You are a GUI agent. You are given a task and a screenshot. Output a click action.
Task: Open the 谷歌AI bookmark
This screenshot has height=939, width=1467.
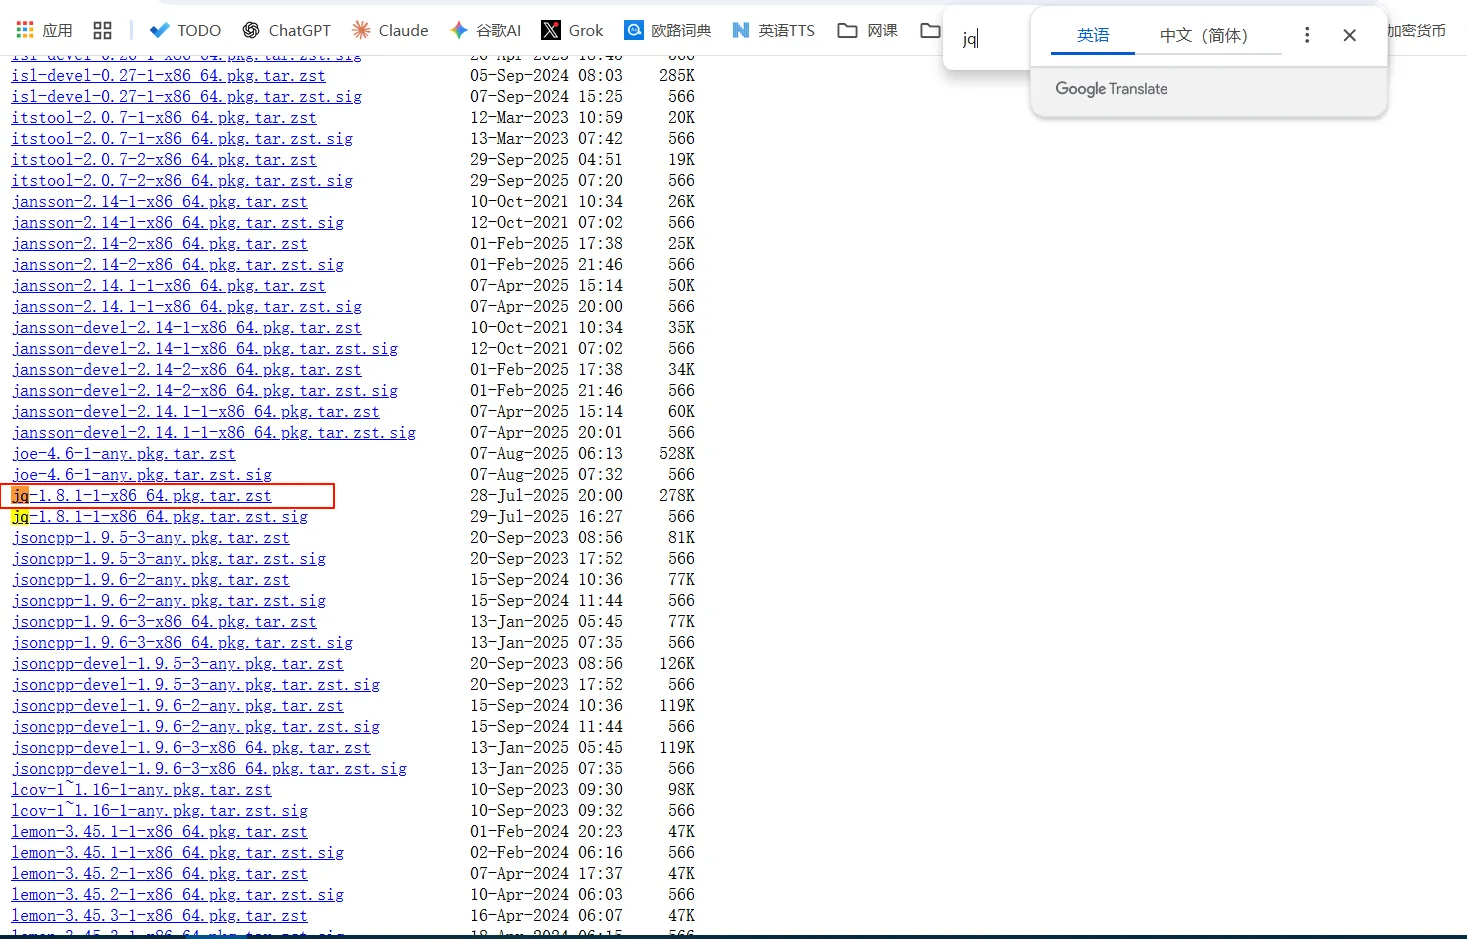pyautogui.click(x=486, y=30)
